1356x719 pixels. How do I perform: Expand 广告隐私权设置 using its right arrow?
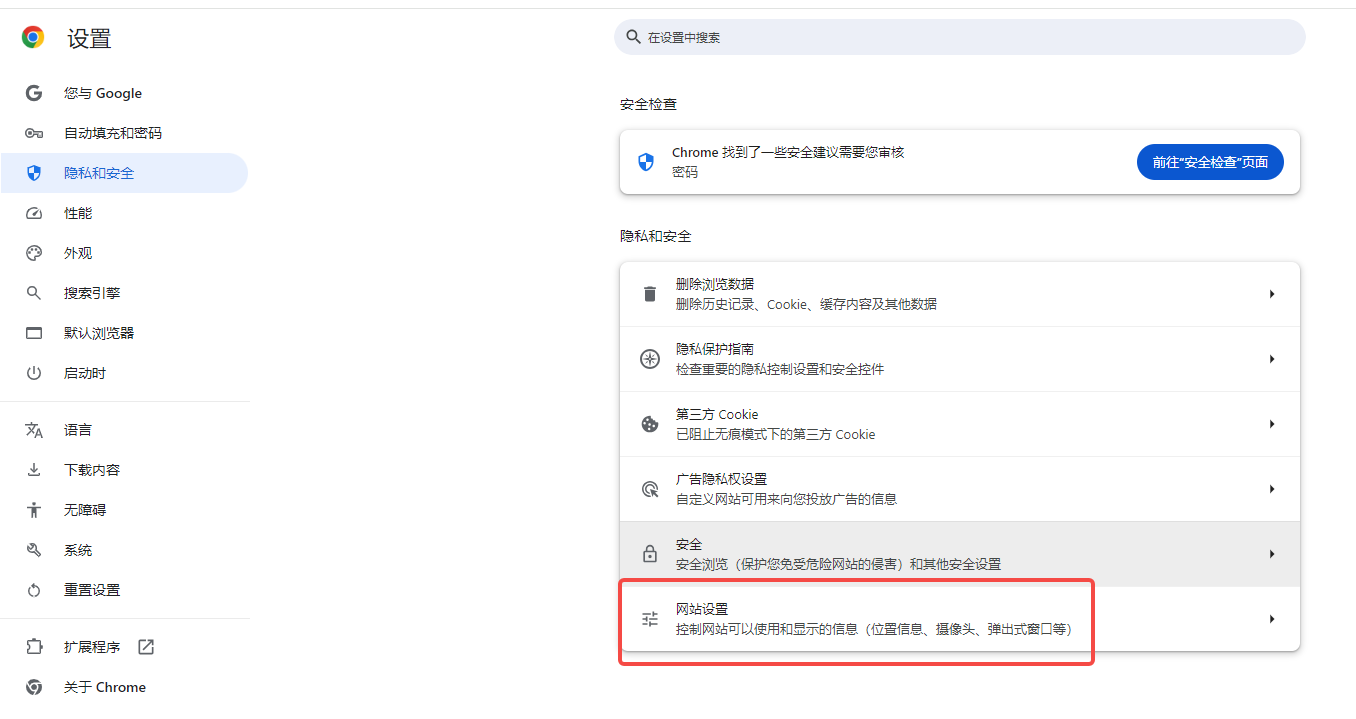point(1272,489)
